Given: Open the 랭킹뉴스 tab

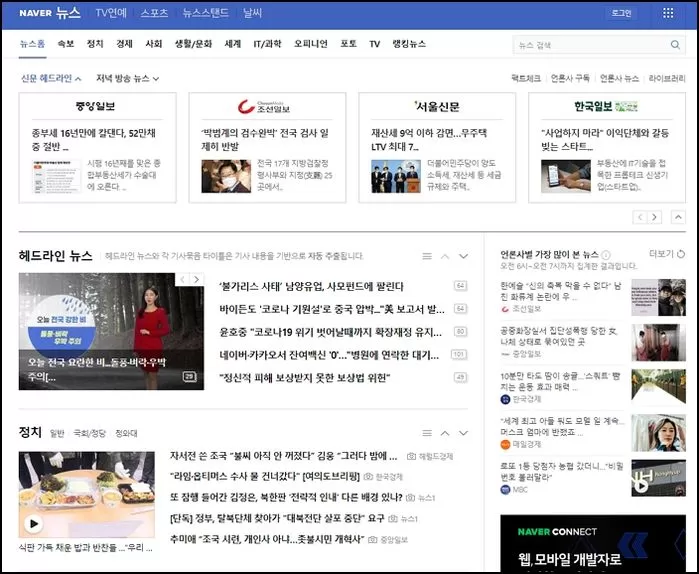Looking at the screenshot, I should [x=409, y=44].
